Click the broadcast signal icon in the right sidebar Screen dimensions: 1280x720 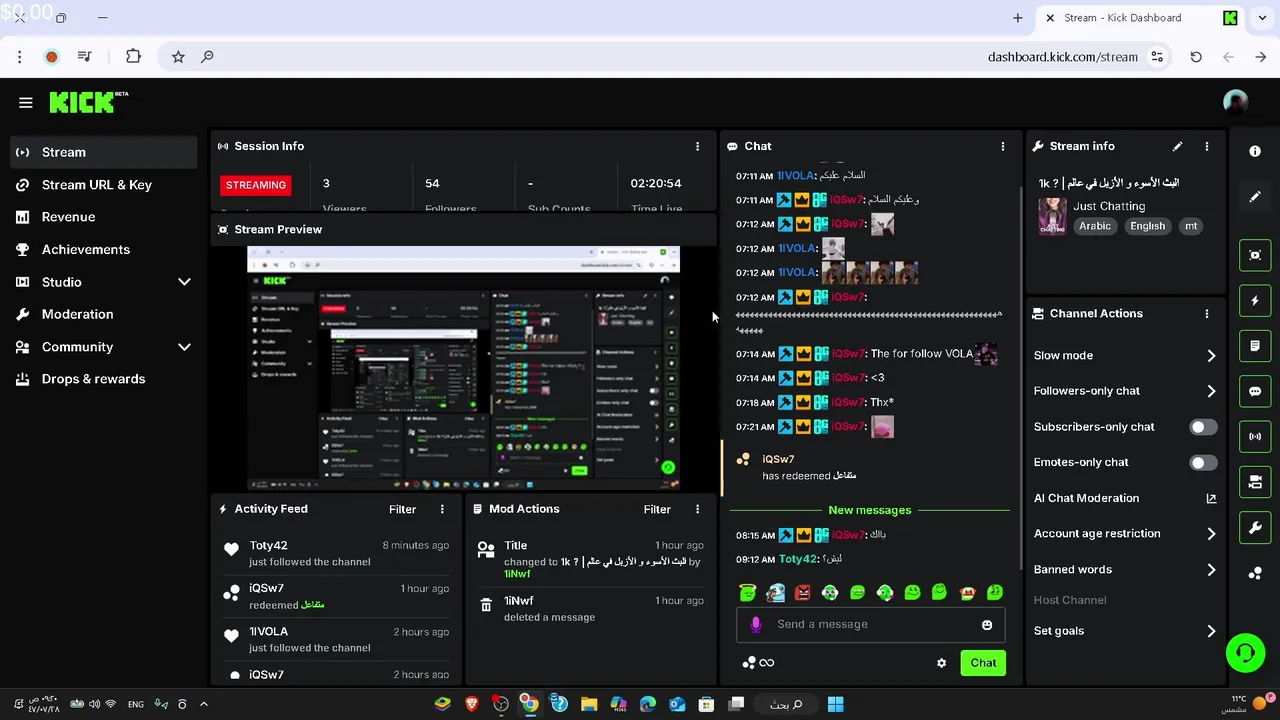pos(1255,436)
